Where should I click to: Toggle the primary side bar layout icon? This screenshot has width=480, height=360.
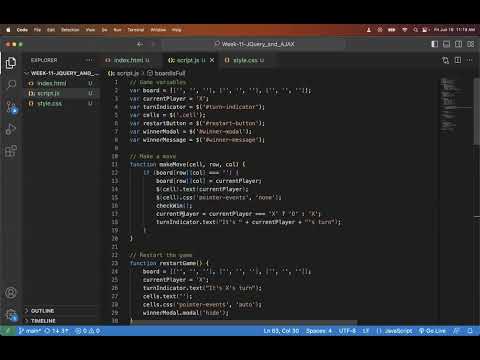434,44
